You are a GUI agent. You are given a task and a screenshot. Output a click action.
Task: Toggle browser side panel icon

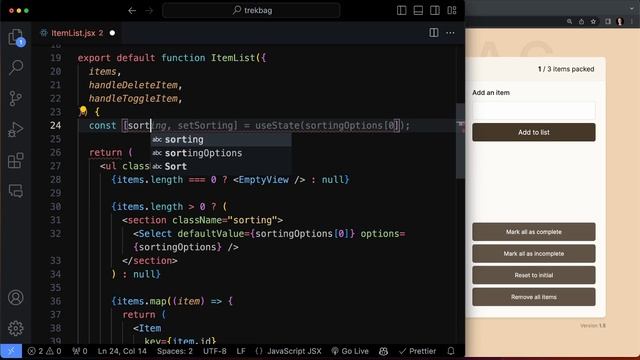pos(608,22)
